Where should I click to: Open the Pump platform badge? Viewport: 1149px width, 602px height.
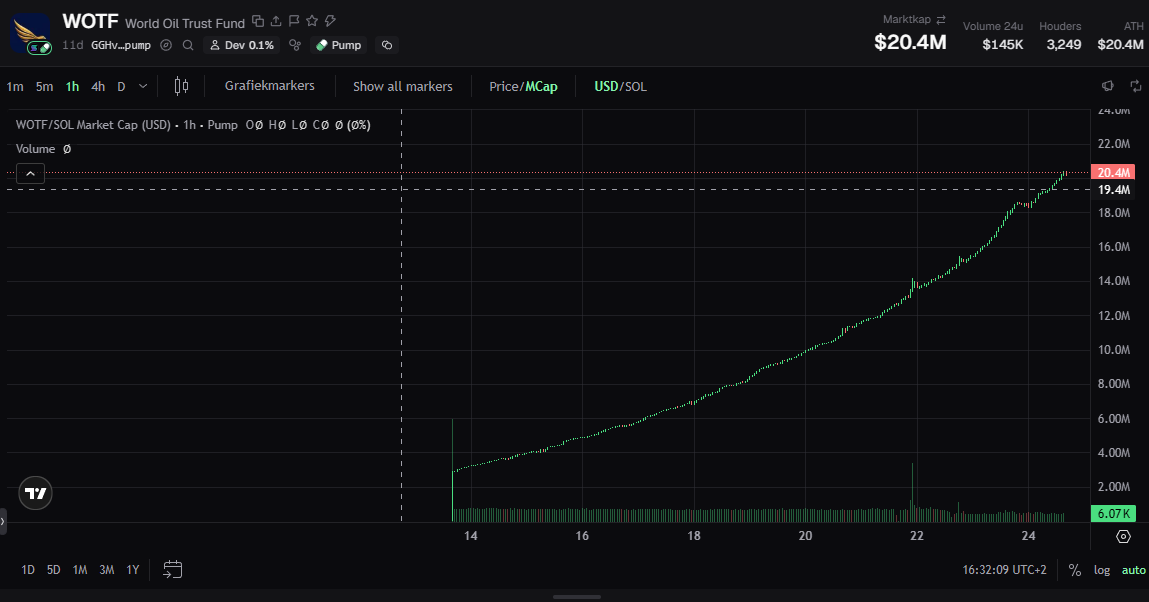click(x=339, y=45)
